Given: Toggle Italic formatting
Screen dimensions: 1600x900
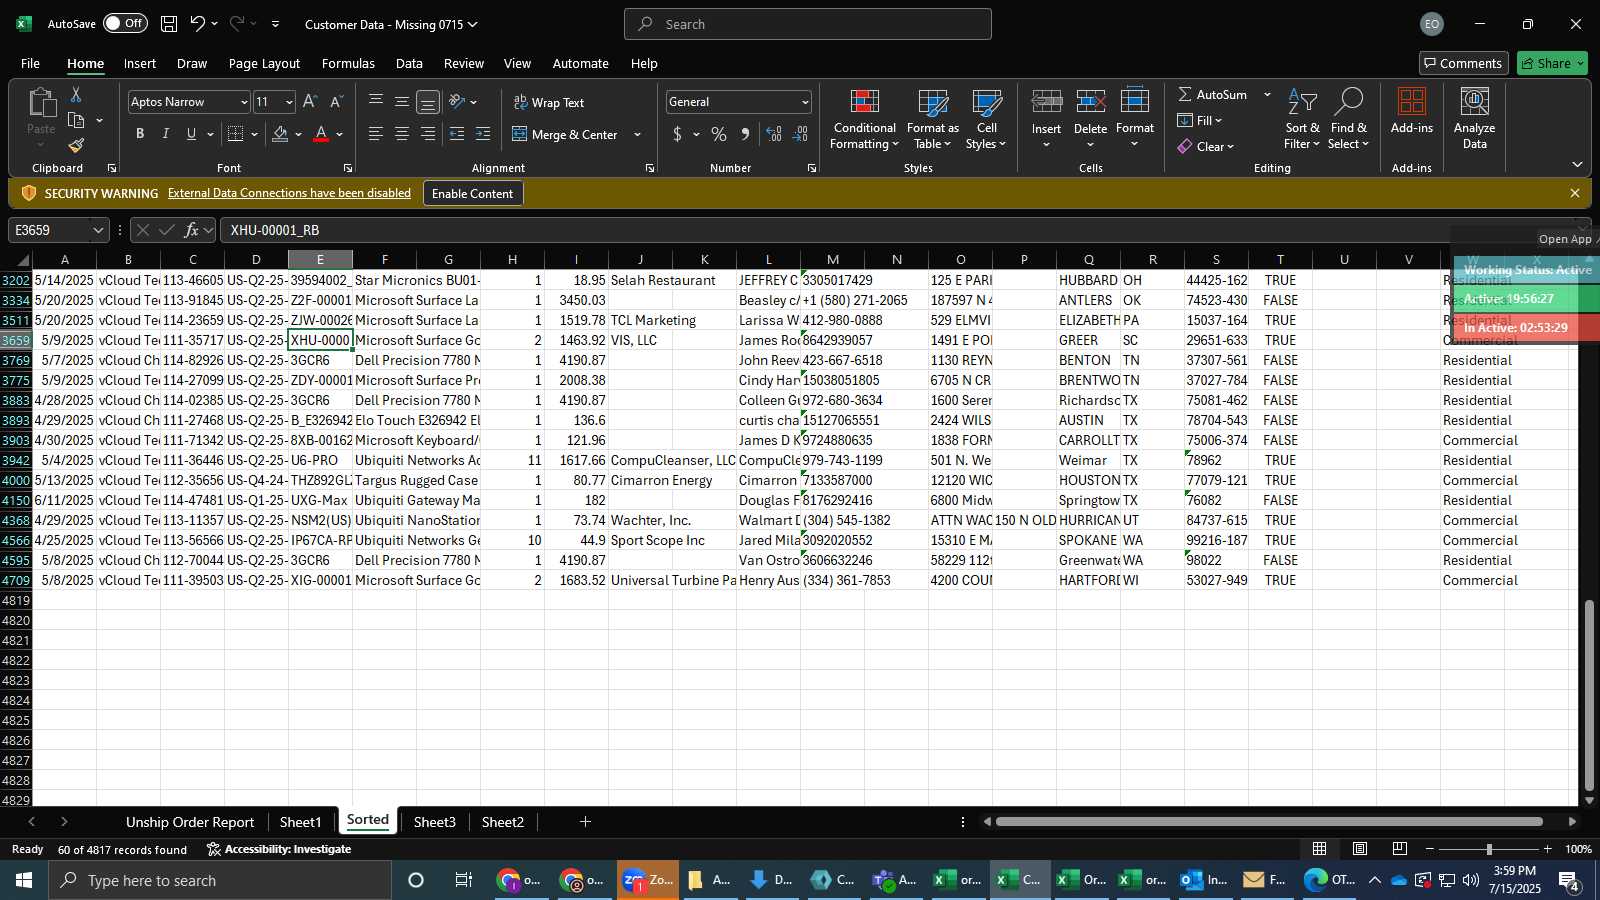Looking at the screenshot, I should pos(165,134).
